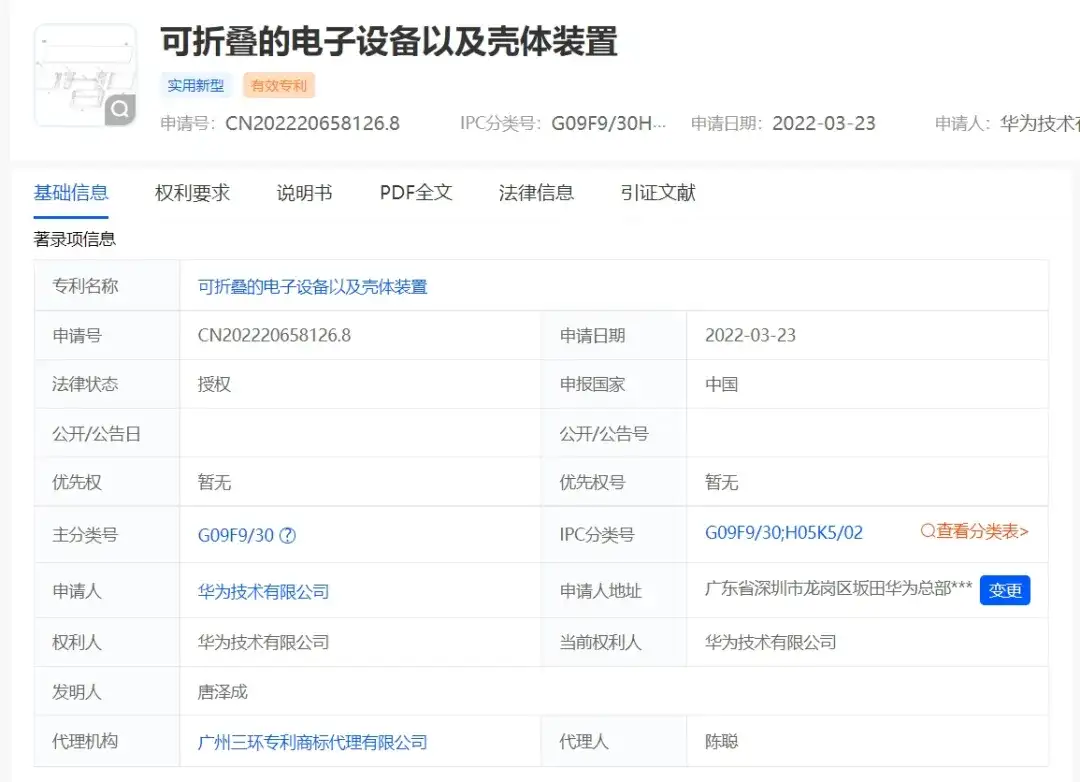Click the 主分类号 row label
The image size is (1080, 782).
tap(85, 535)
